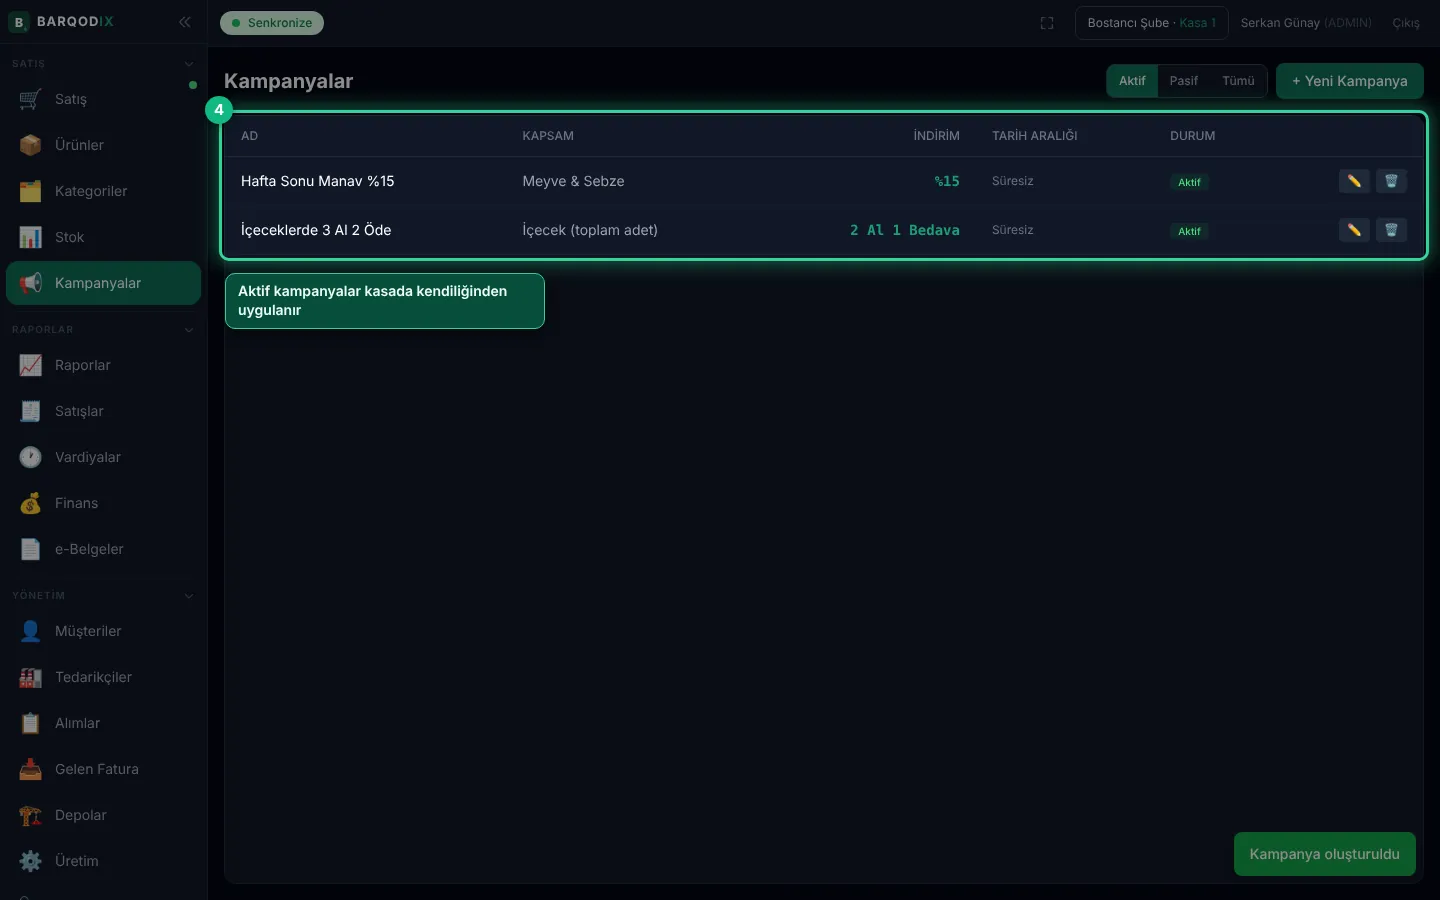1440x900 pixels.
Task: Select the Kampanyalar megaphone icon
Action: click(31, 283)
